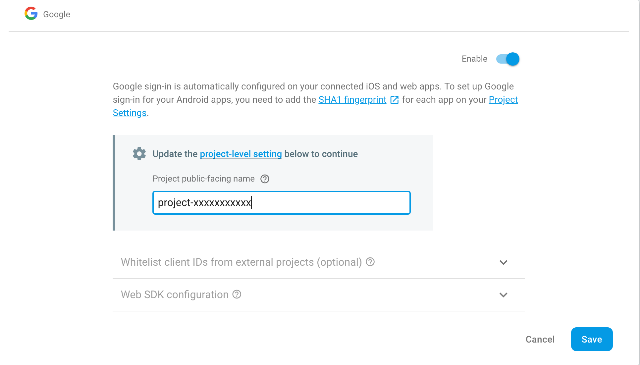Click the Settings word on the wrapped link line
The width and height of the screenshot is (640, 365).
tap(129, 113)
